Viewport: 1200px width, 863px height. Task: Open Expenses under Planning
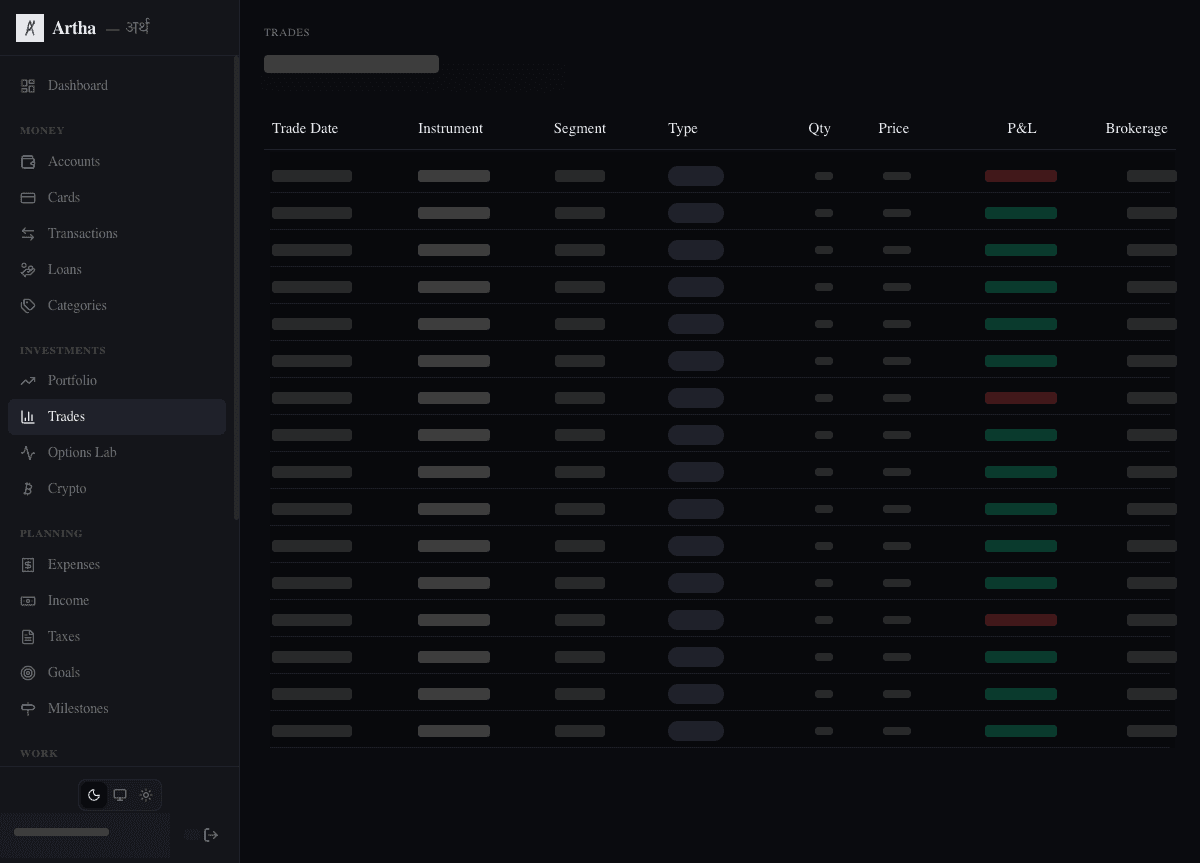117,565
